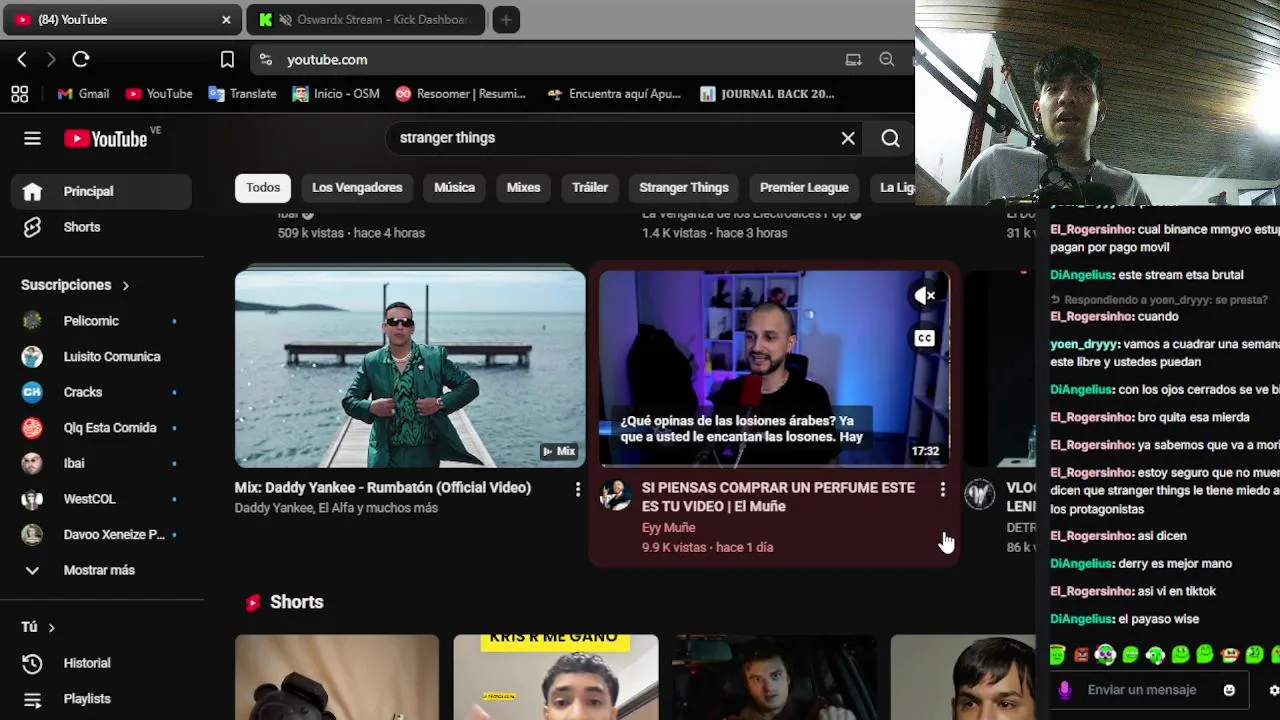Viewport: 1280px width, 720px height.
Task: Click the YouTube logo
Action: point(106,139)
